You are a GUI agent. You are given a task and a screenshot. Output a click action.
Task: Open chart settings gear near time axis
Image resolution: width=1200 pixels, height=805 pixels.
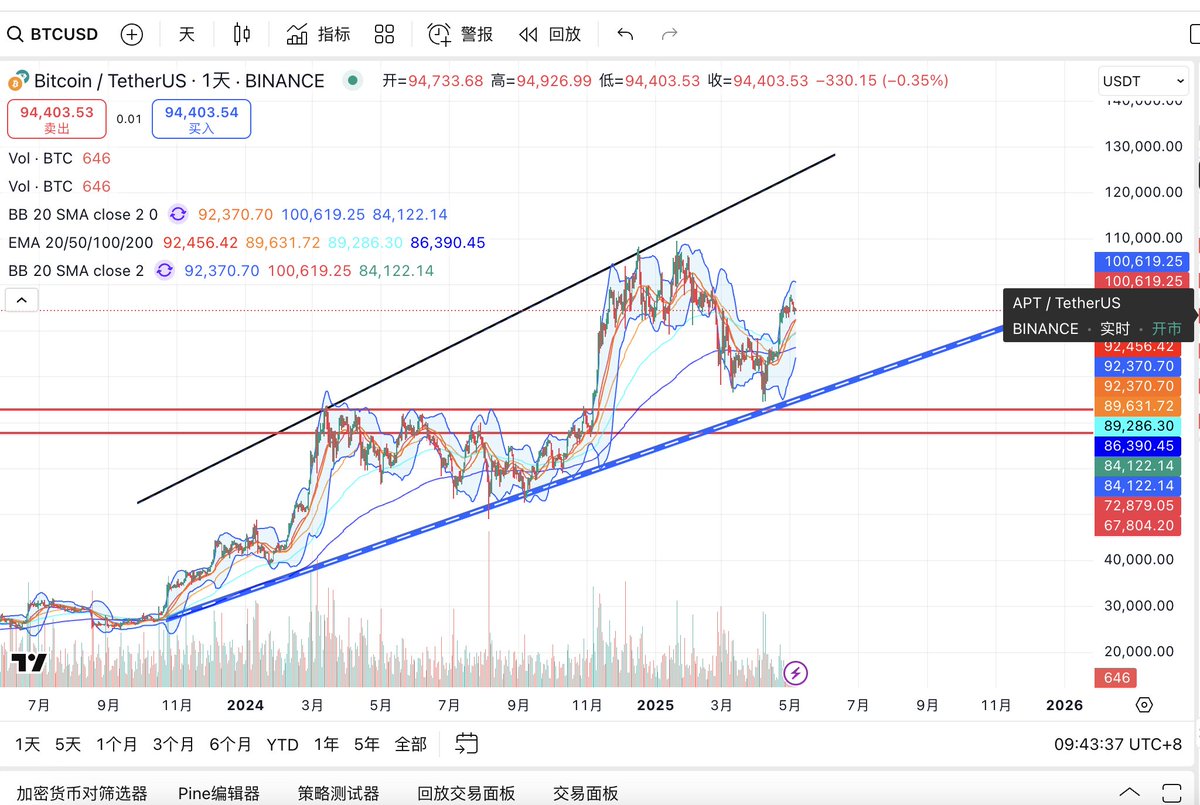1145,705
